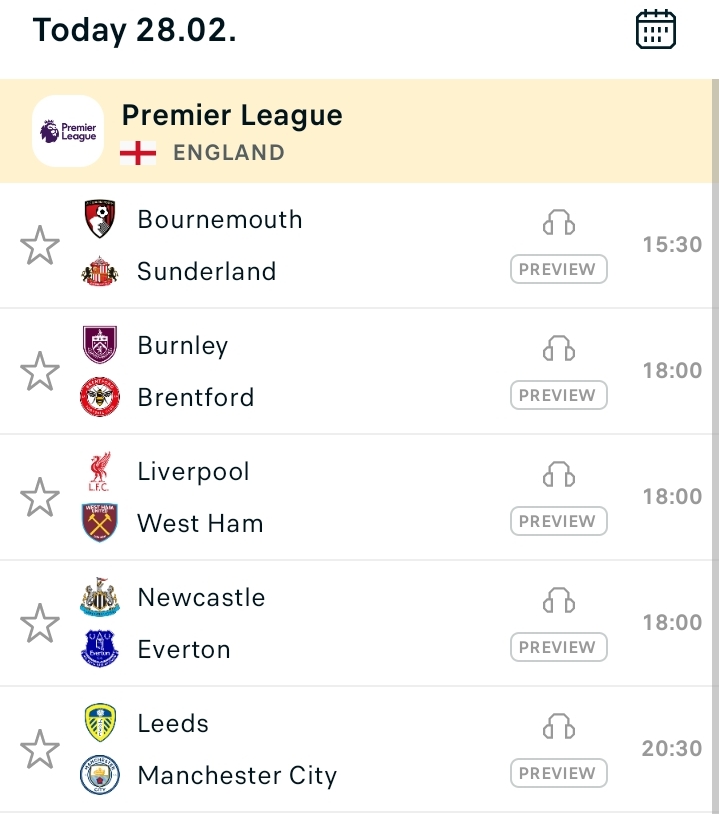Open Leeds vs Manchester City preview
This screenshot has height=814, width=719.
[558, 774]
